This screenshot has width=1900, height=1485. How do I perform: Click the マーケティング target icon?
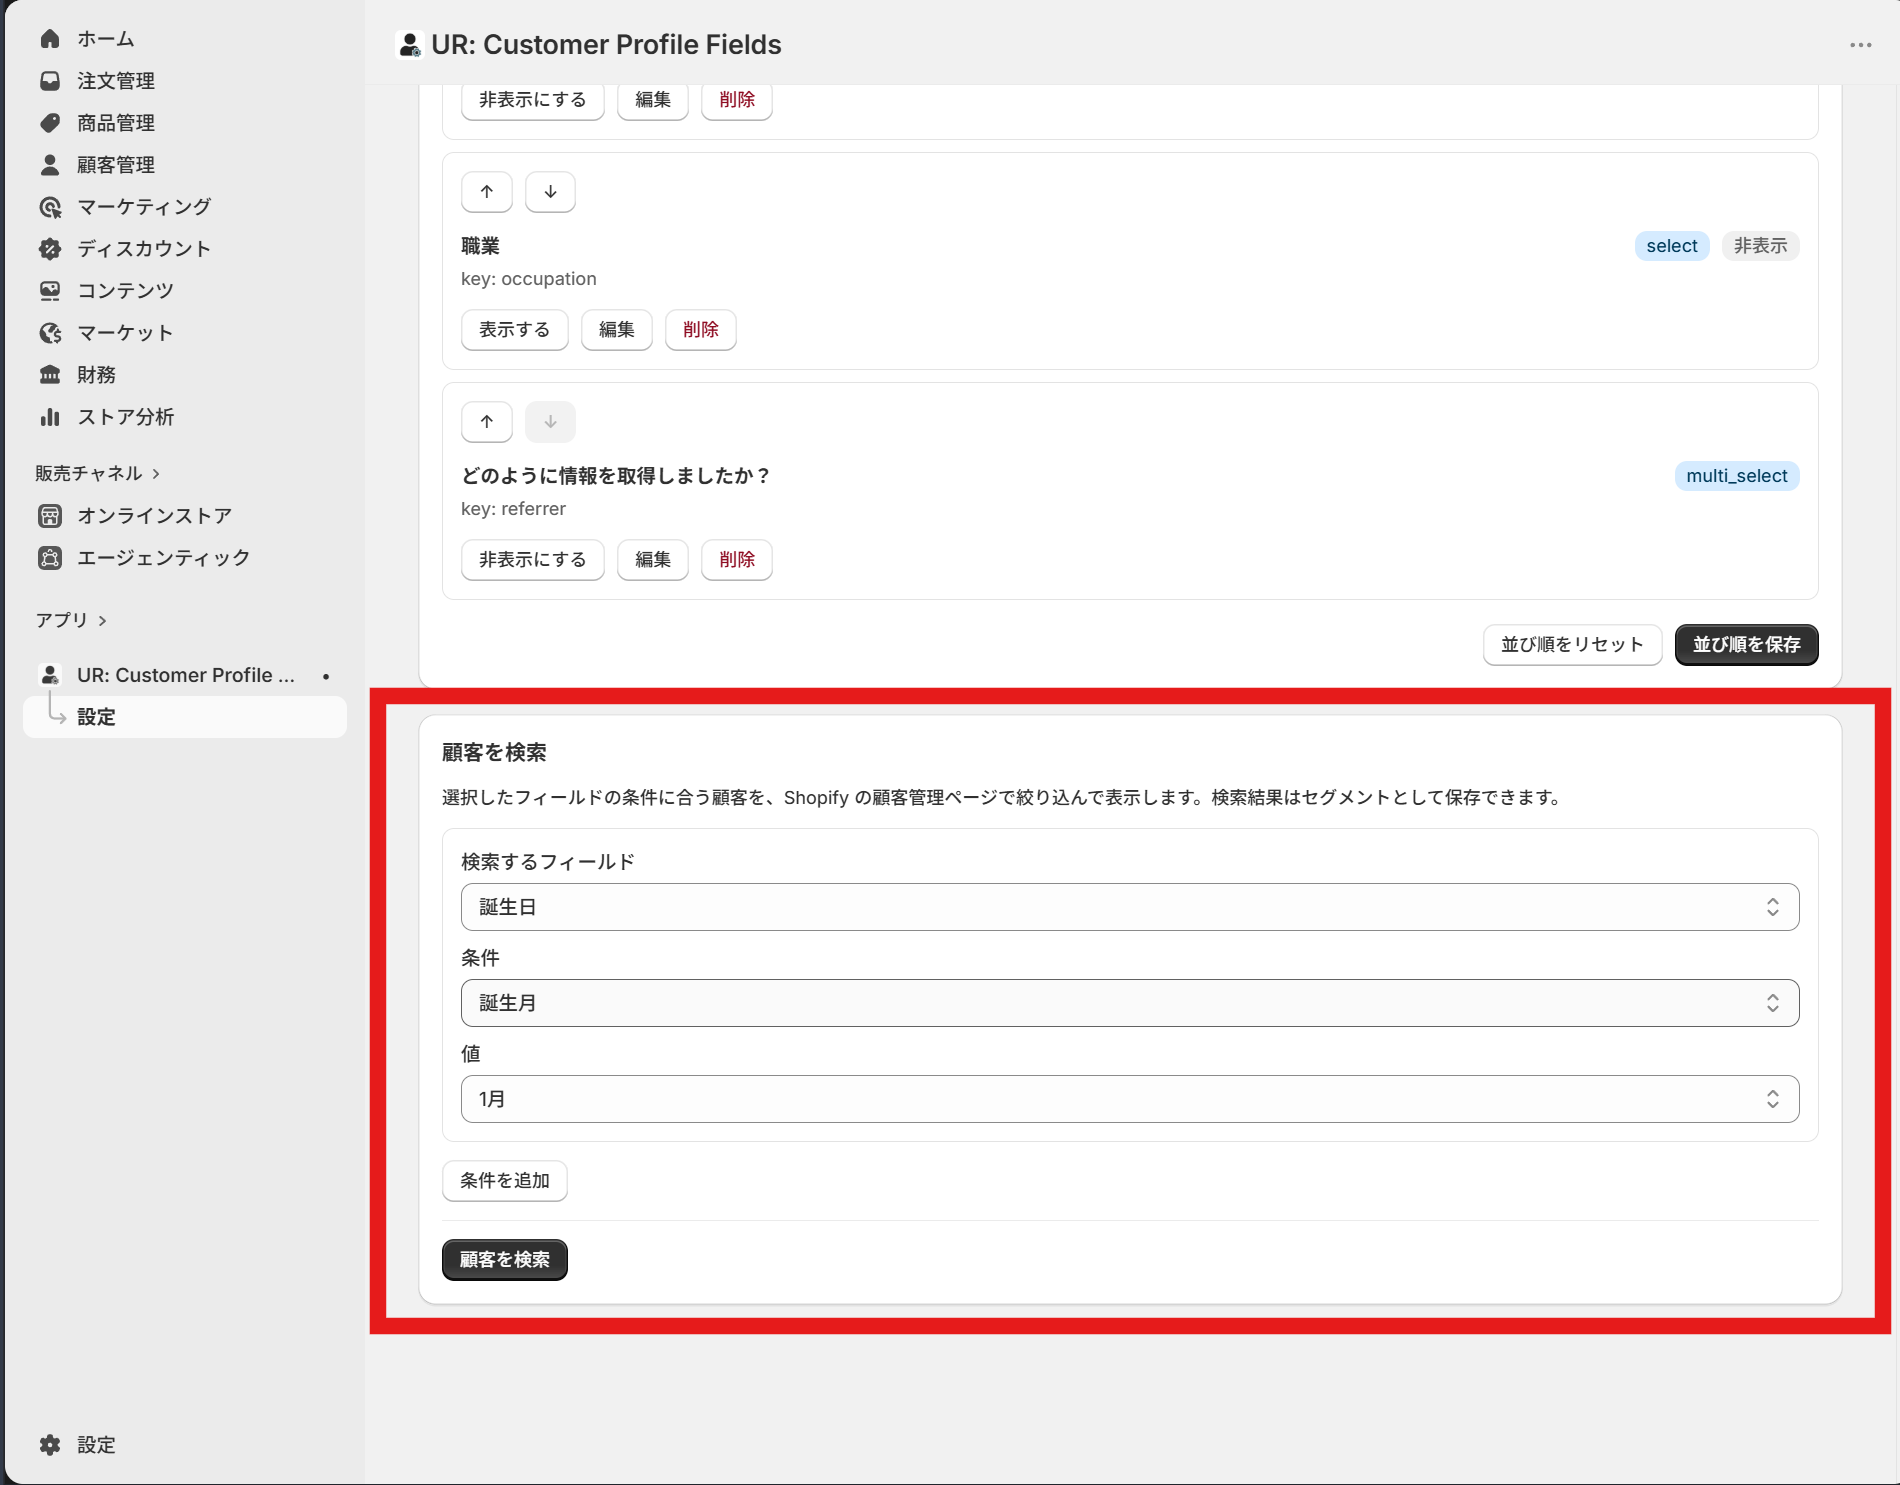50,207
